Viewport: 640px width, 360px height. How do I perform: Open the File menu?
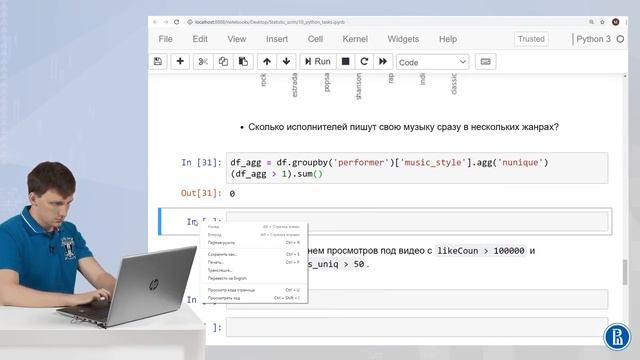pos(165,39)
